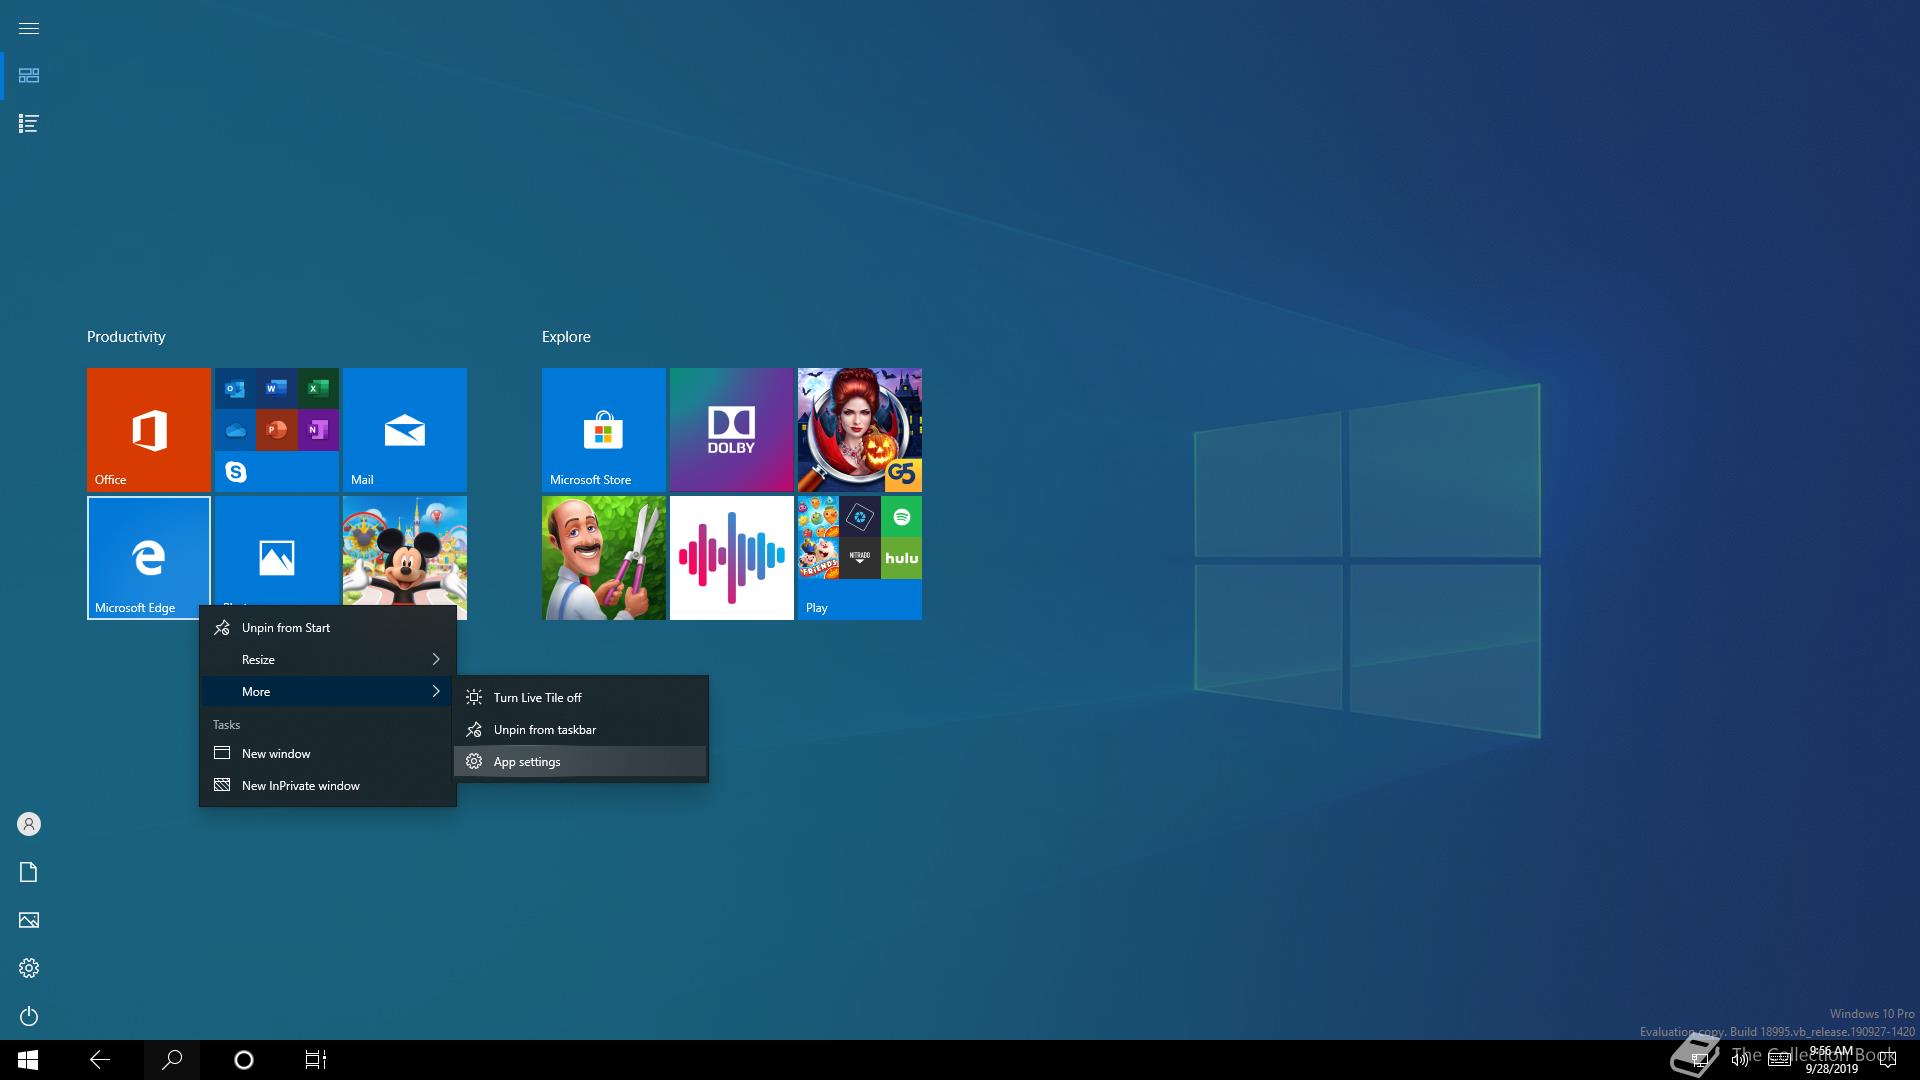Open the Microsoft Store tile

[604, 430]
